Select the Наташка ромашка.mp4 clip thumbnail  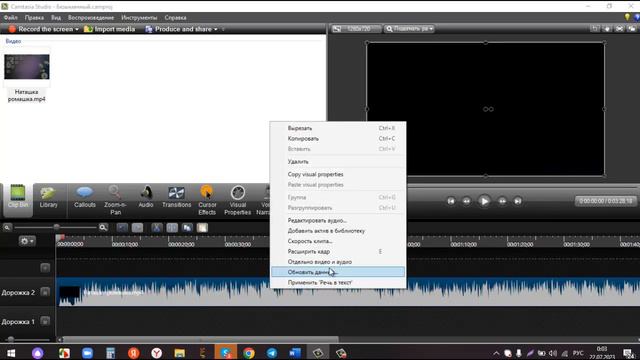click(x=27, y=67)
